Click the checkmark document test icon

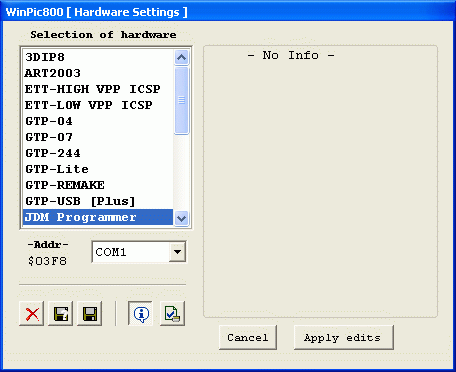[x=172, y=313]
